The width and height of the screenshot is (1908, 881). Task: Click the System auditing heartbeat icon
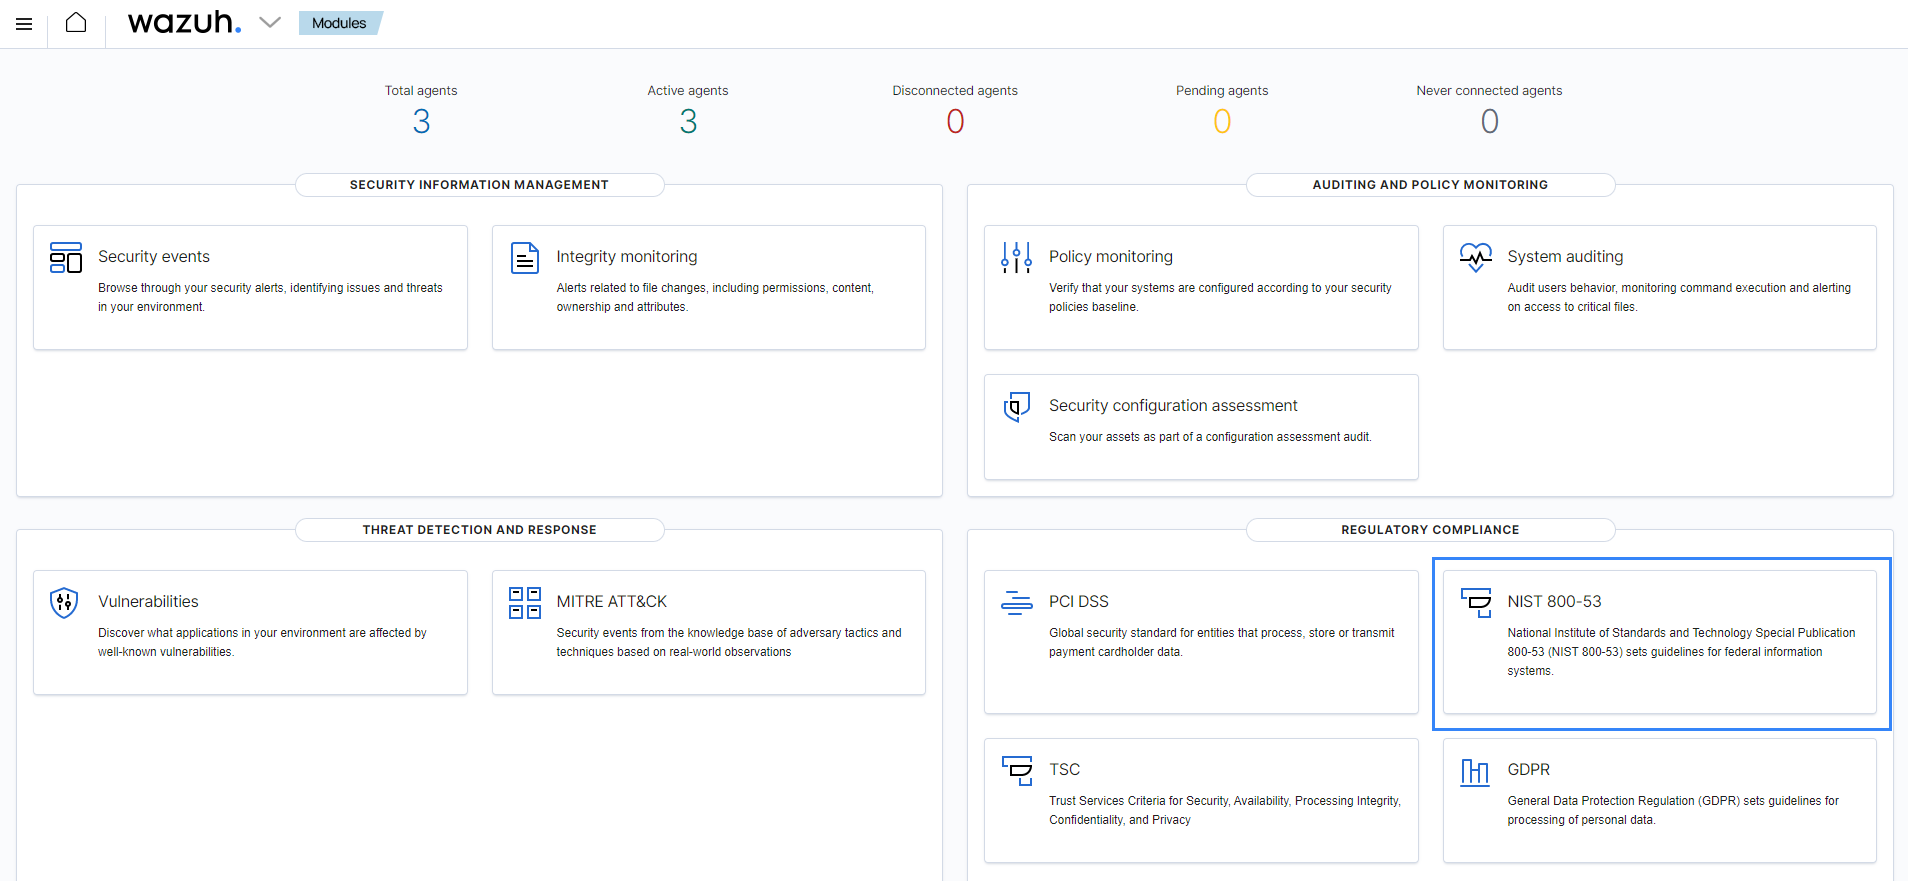1475,257
